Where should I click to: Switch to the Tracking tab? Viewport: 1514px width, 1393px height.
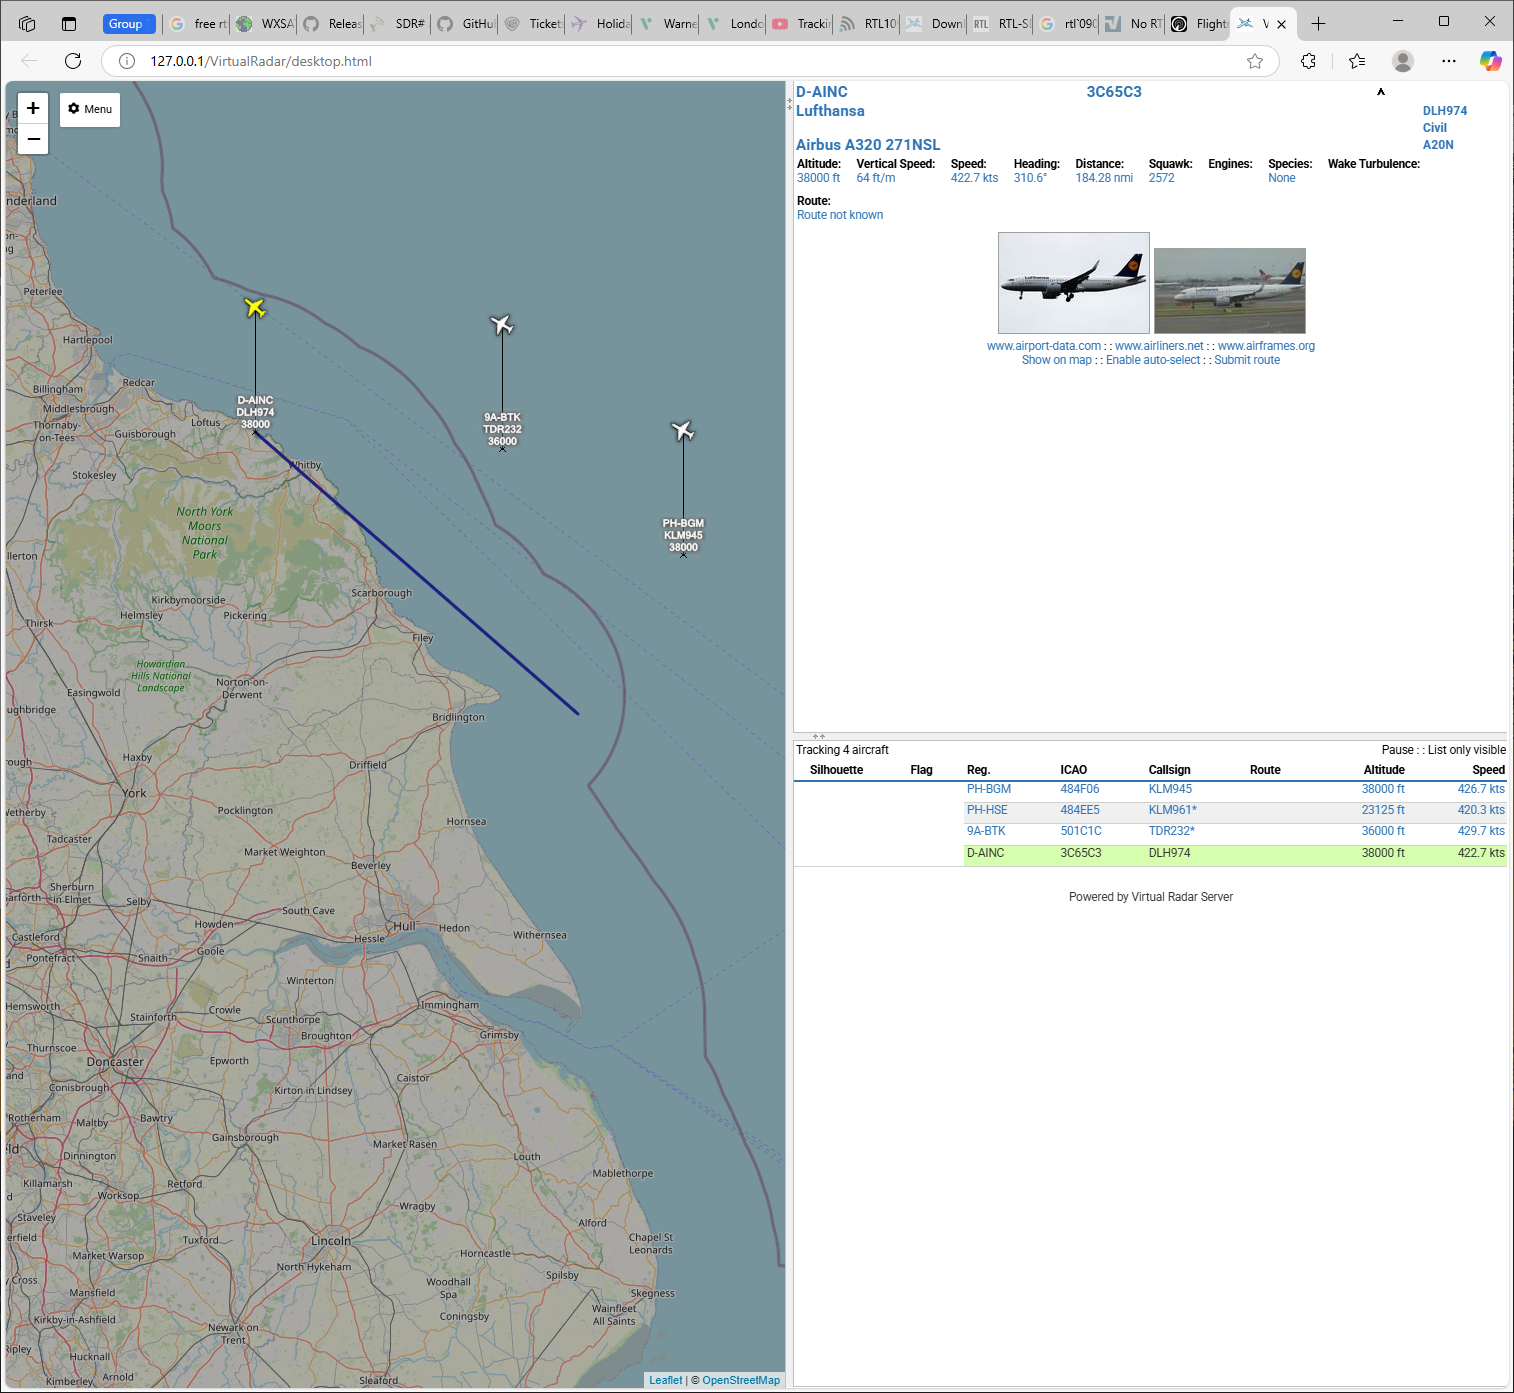tap(802, 23)
